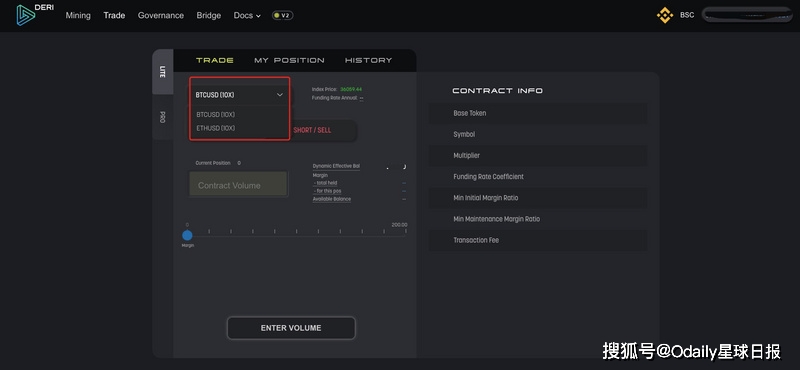The image size is (800, 370).
Task: Click the '- for this pos' margin label
Action: pyautogui.click(x=328, y=191)
